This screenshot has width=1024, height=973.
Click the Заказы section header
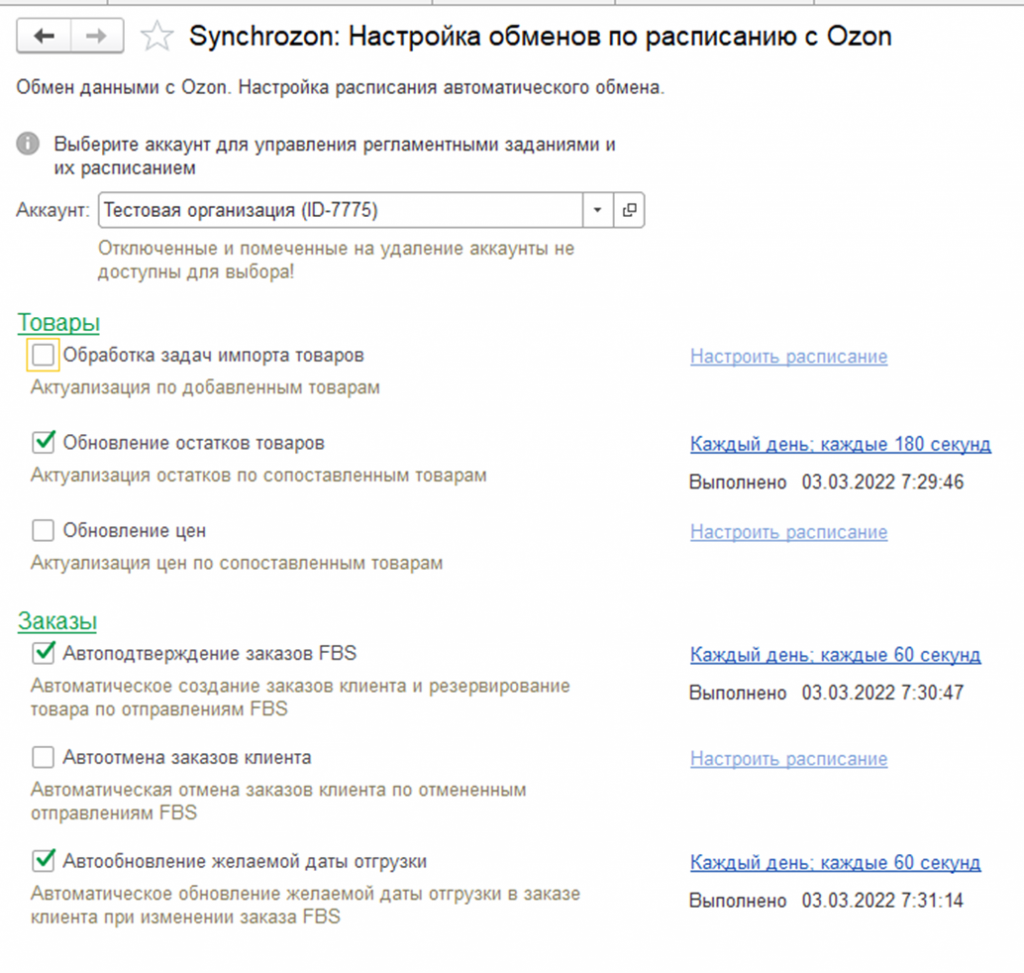tap(57, 621)
